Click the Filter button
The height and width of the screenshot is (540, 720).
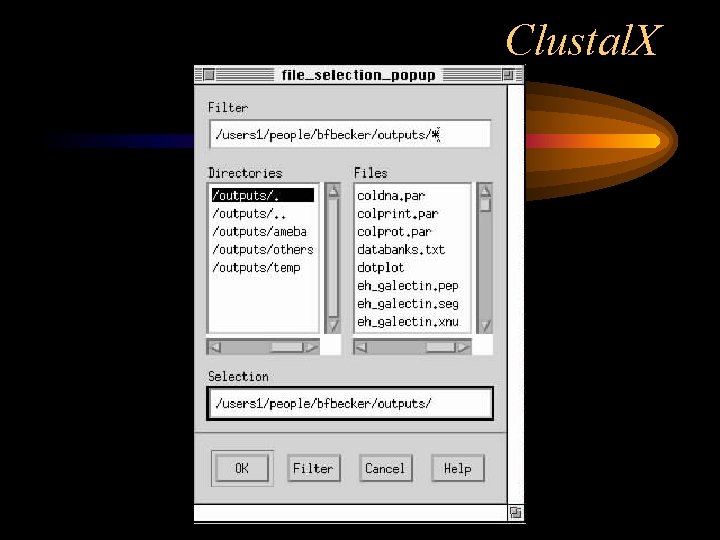[314, 468]
